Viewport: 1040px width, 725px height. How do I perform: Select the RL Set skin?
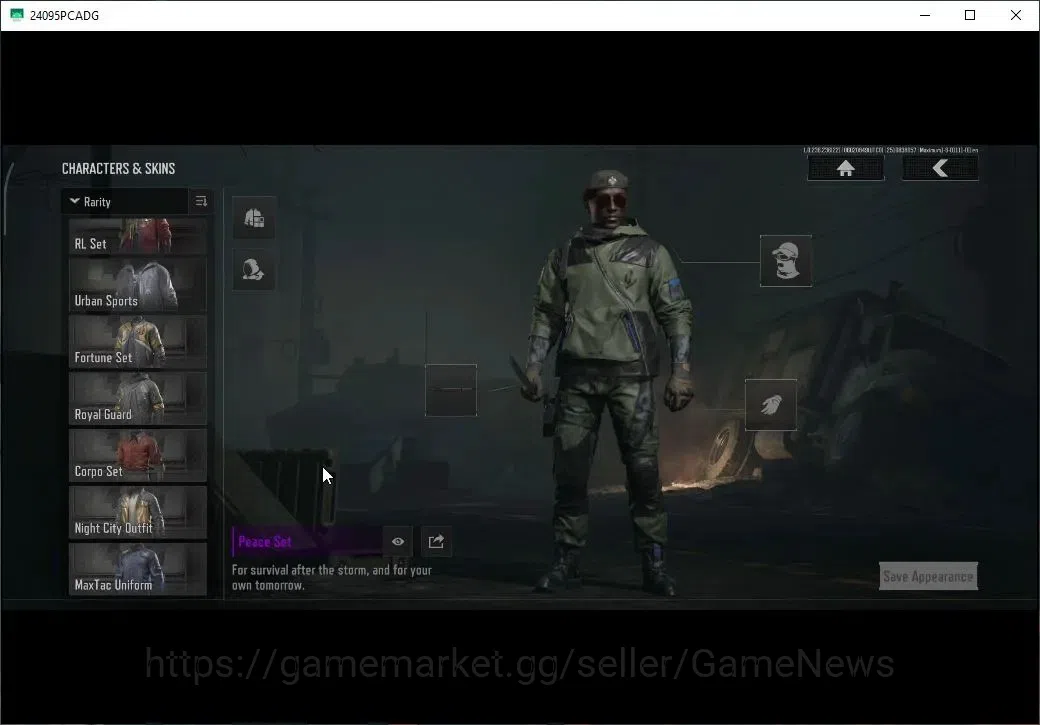[x=138, y=236]
